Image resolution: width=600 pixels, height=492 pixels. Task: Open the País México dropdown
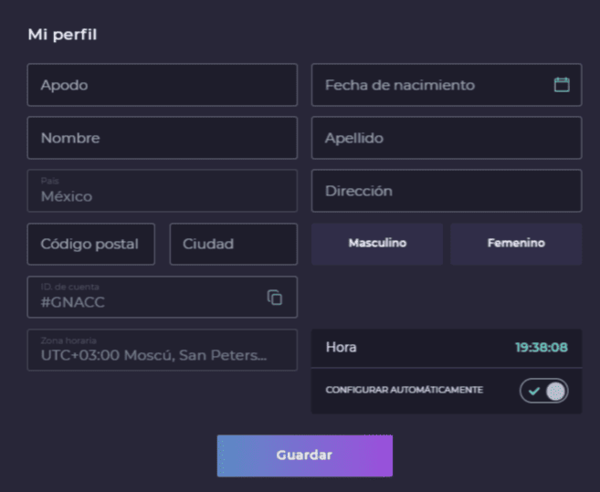pyautogui.click(x=162, y=191)
